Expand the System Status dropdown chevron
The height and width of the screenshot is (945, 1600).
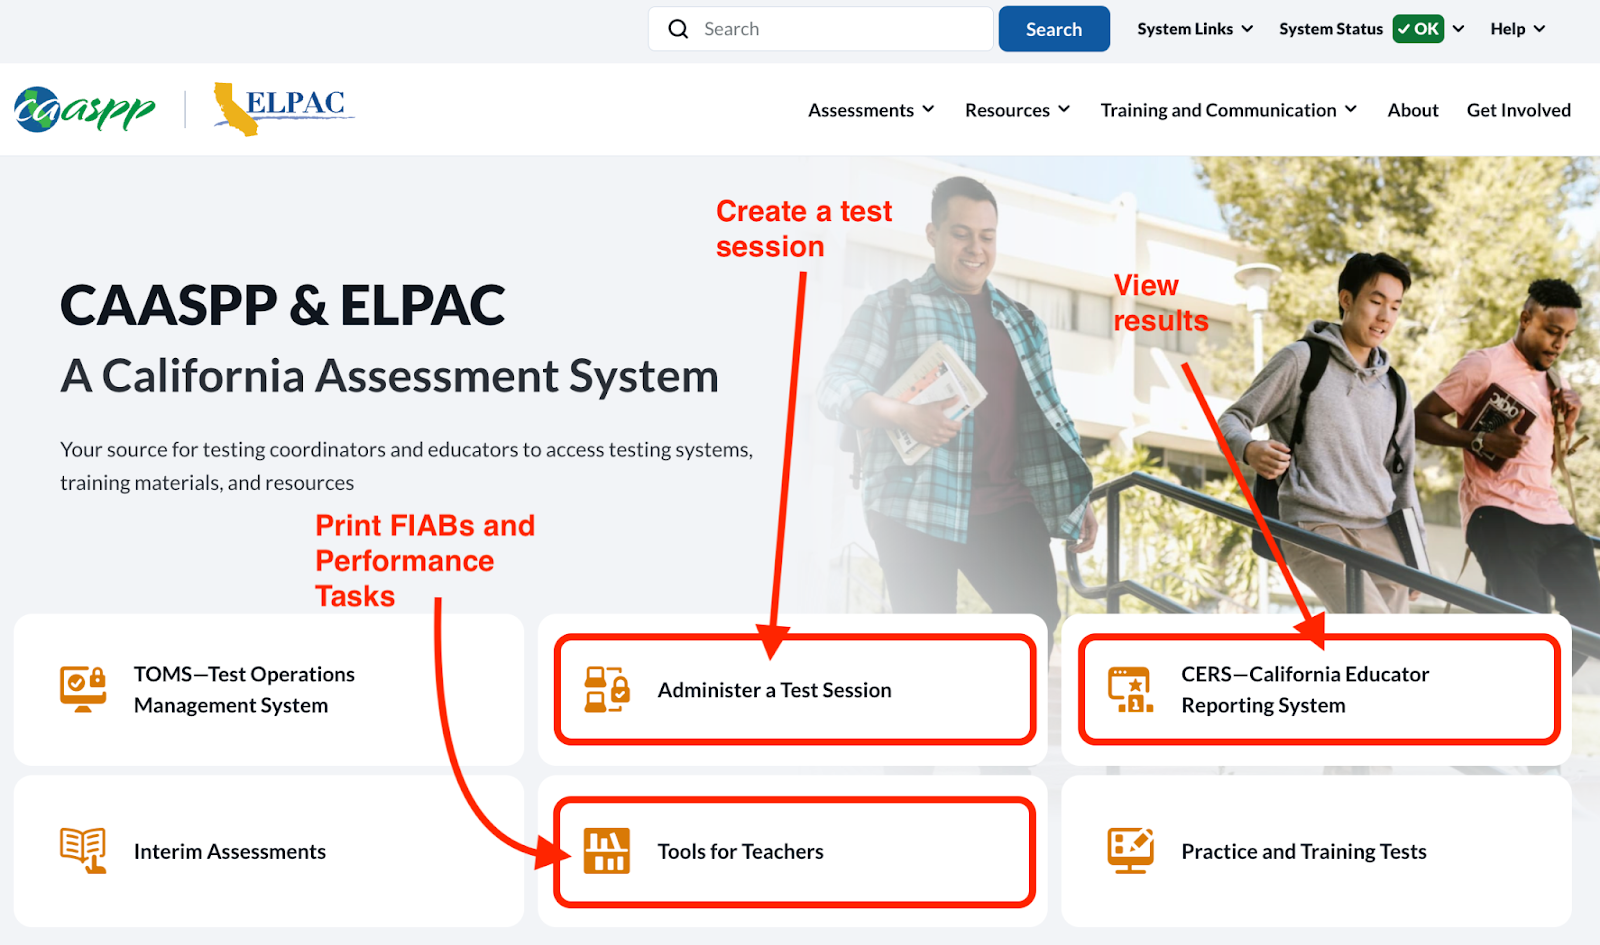point(1459,29)
